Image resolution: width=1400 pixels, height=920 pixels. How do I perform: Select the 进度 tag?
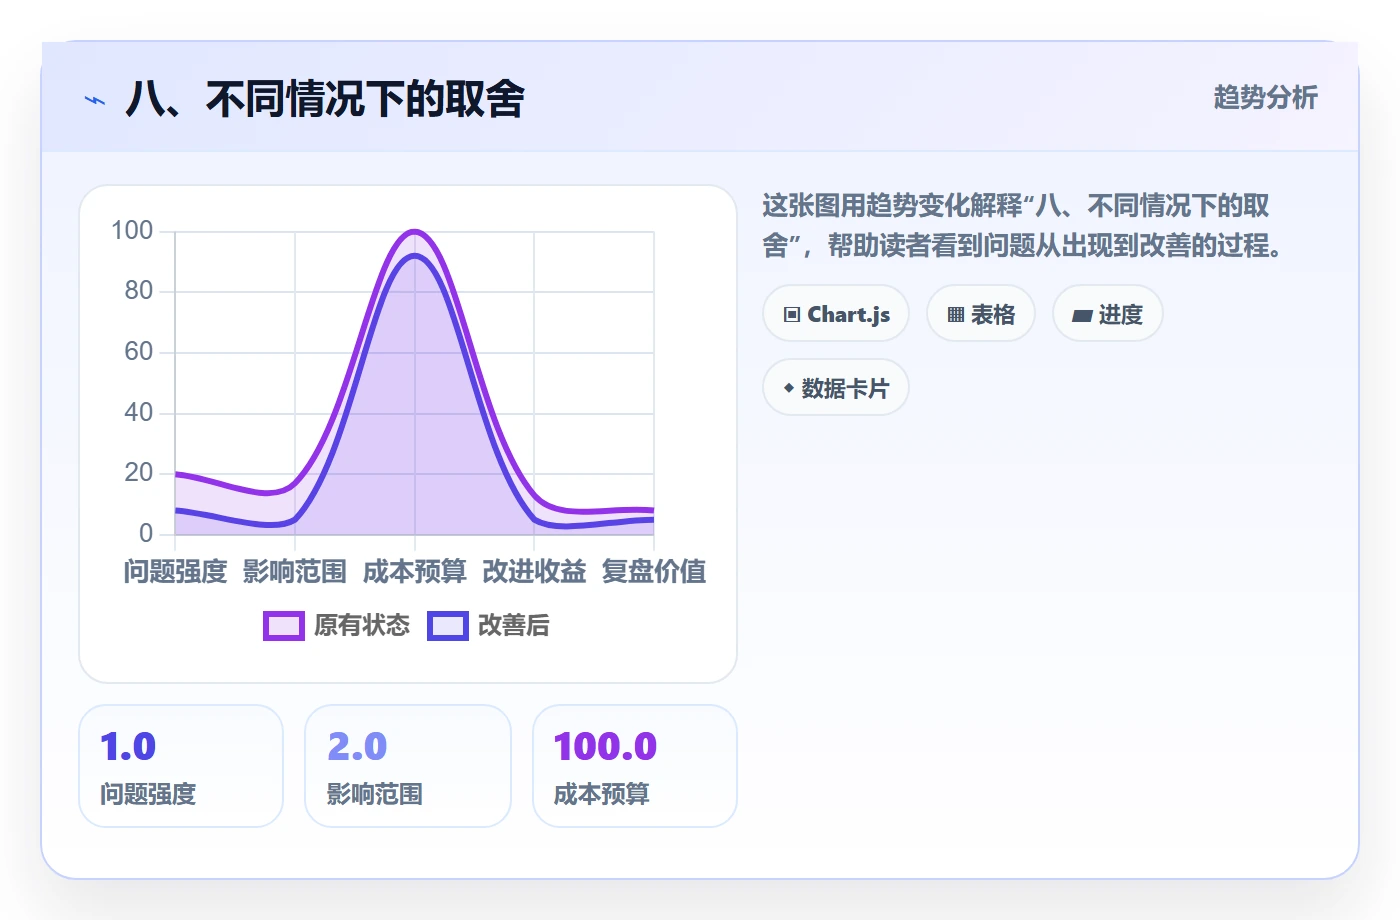pyautogui.click(x=1108, y=314)
